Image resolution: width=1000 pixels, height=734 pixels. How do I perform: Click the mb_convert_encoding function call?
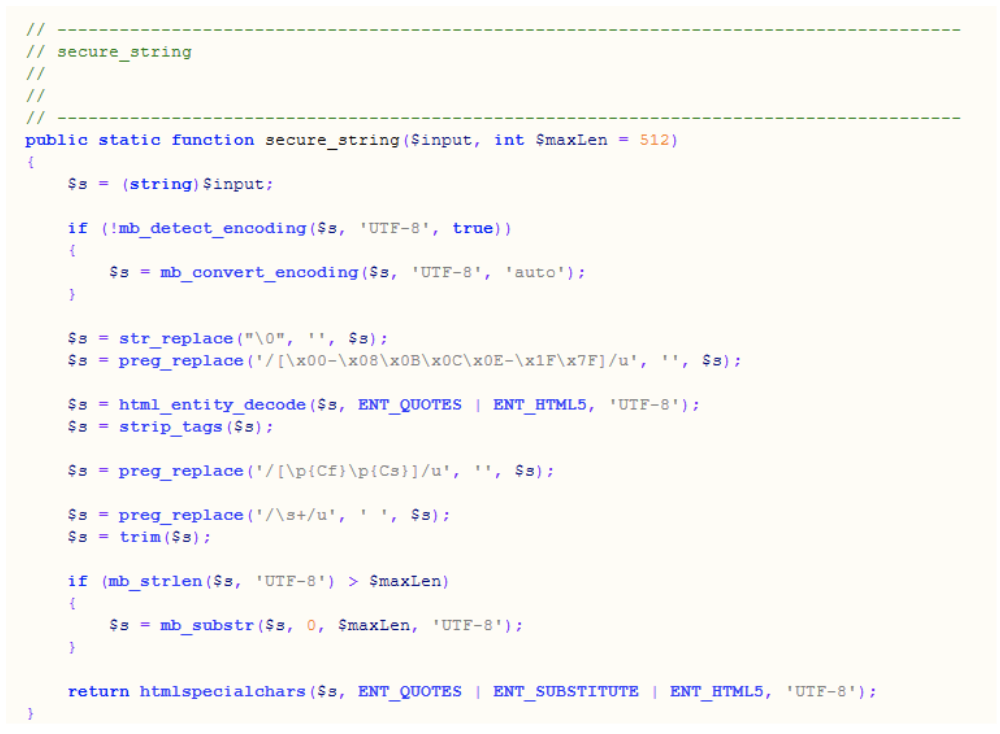point(259,272)
